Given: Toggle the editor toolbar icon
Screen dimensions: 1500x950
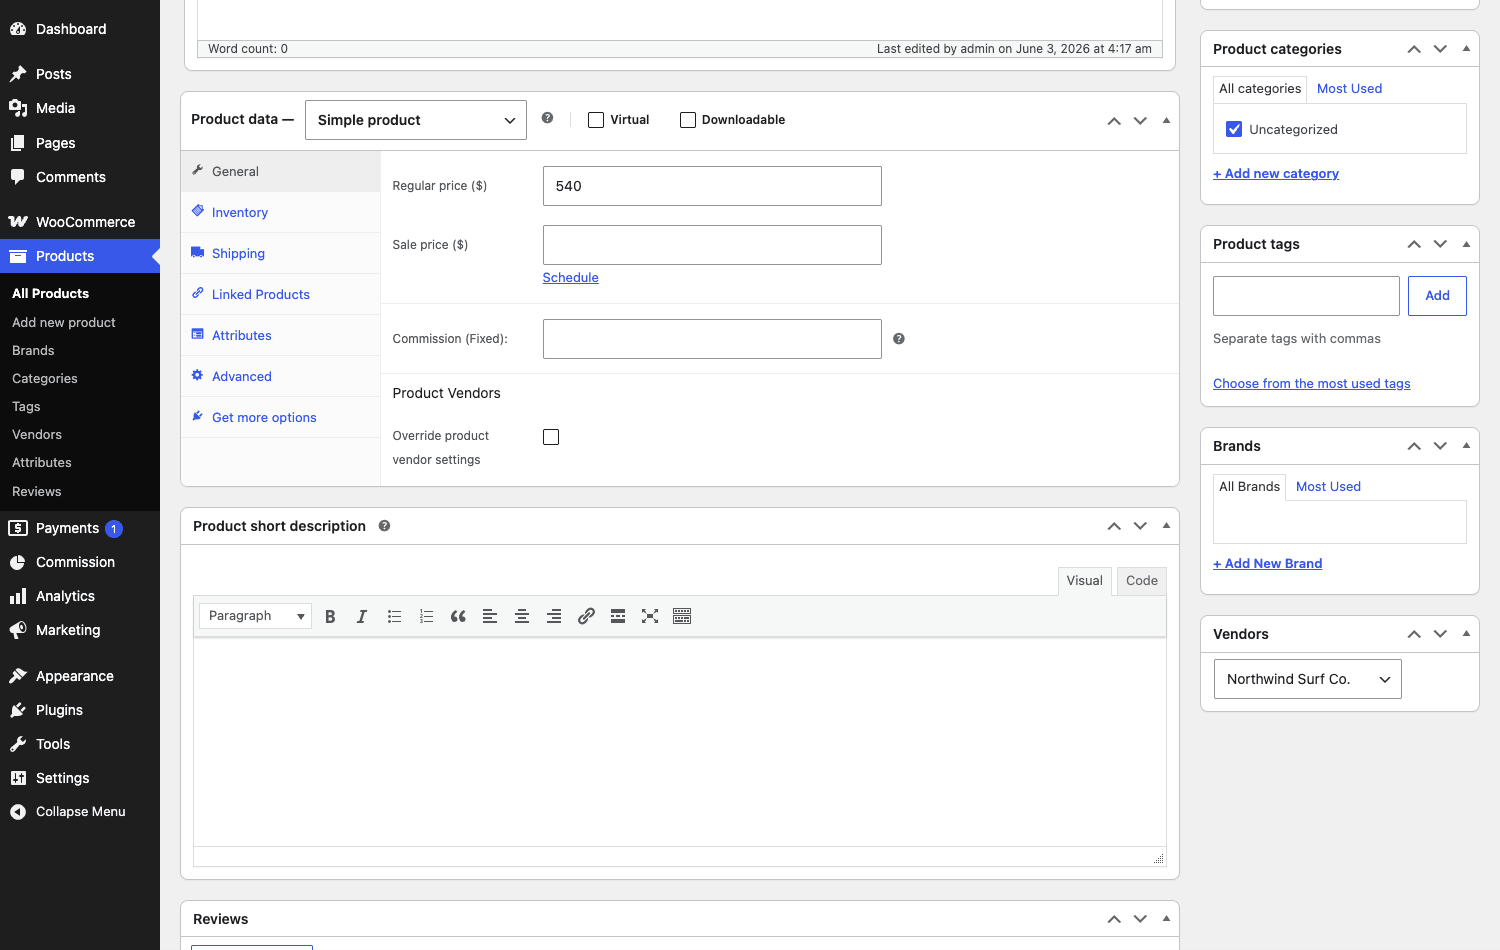Looking at the screenshot, I should [682, 616].
